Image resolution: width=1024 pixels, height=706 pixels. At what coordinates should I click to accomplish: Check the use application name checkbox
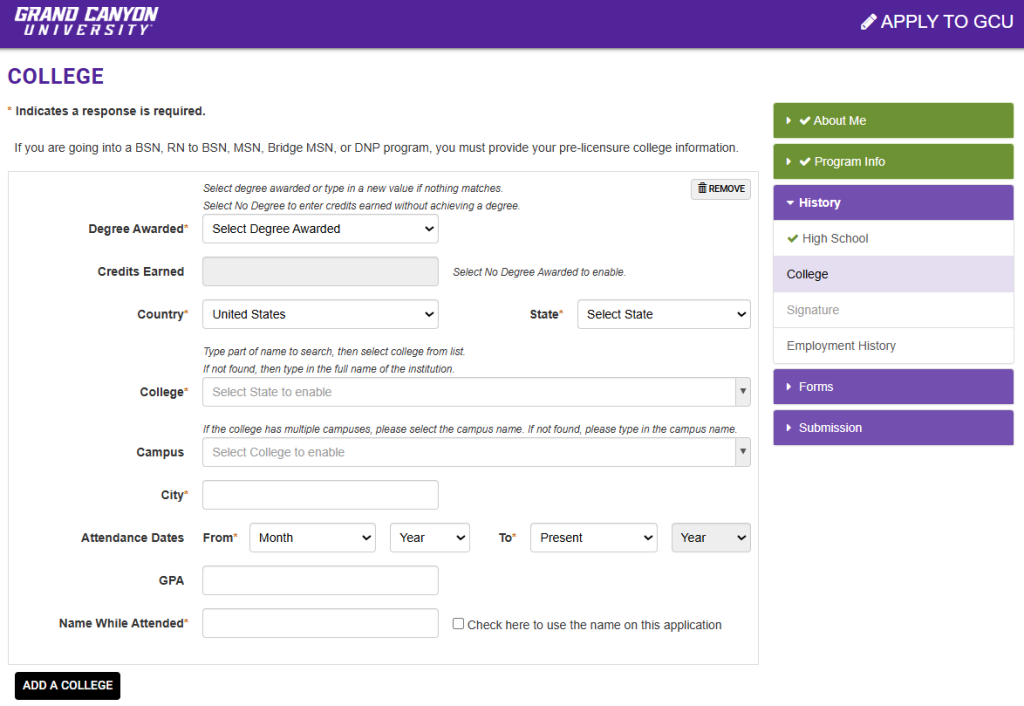(458, 624)
